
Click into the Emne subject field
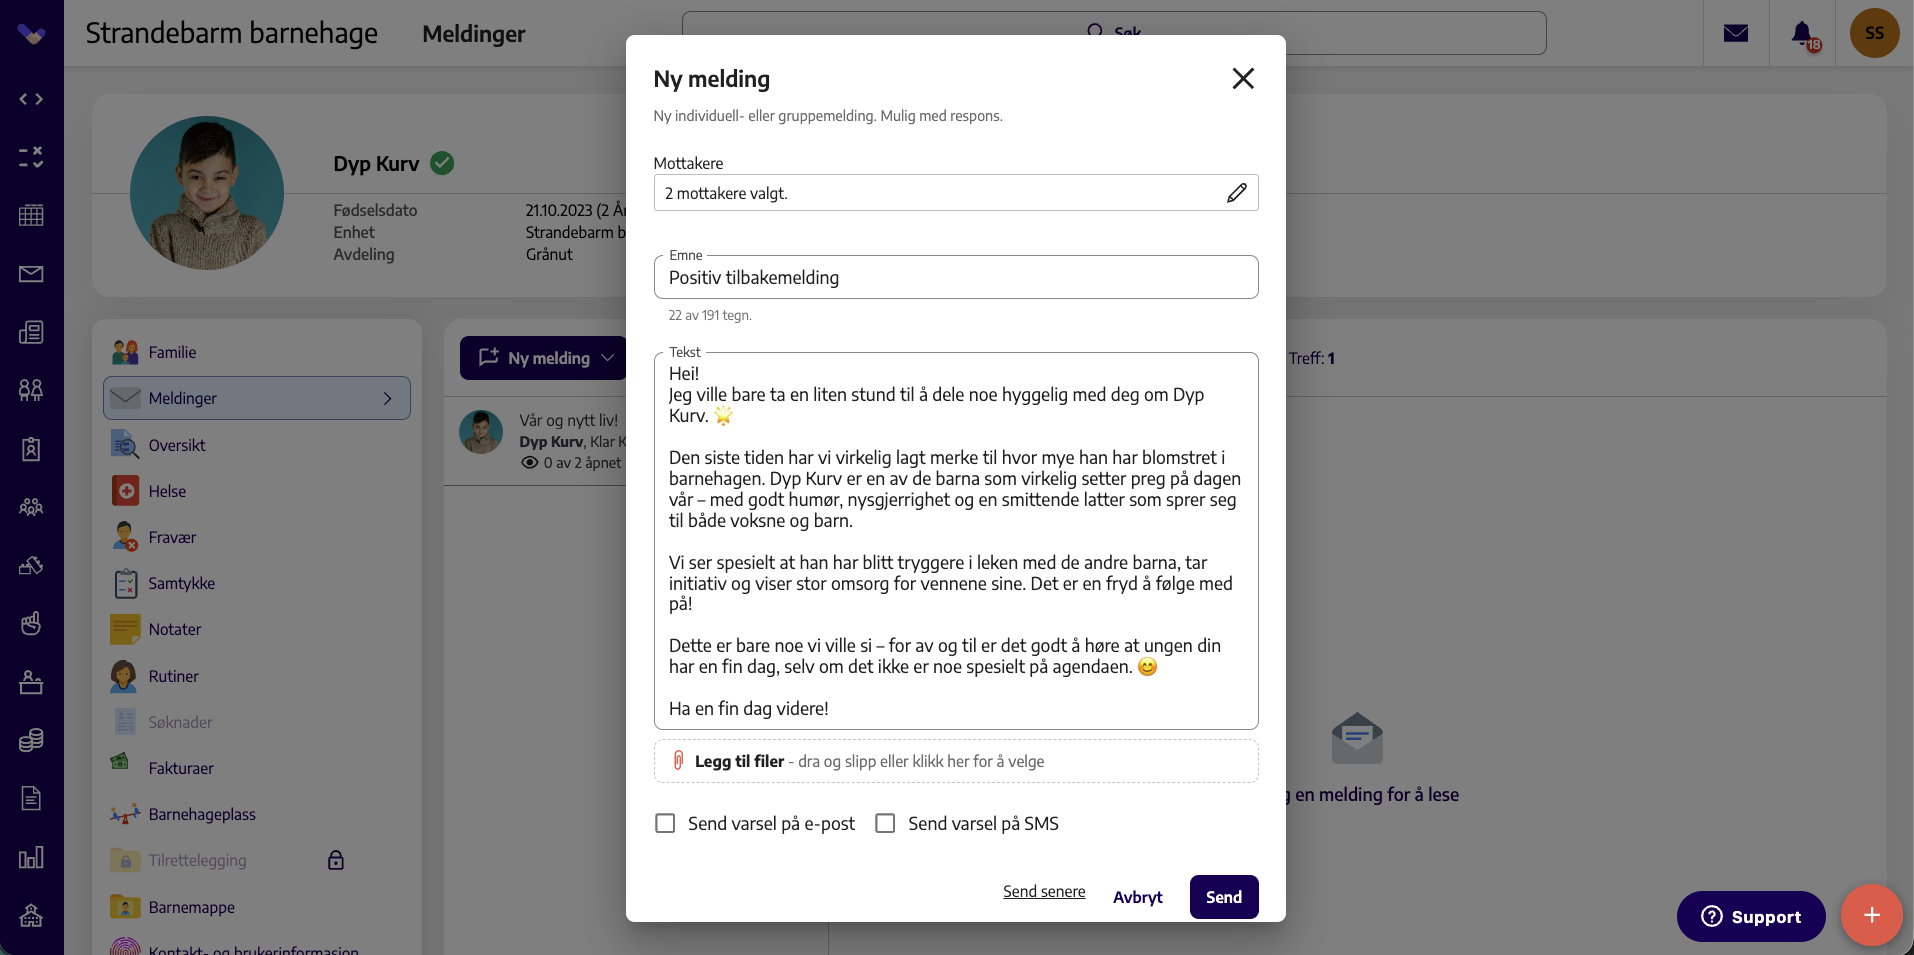tap(956, 277)
